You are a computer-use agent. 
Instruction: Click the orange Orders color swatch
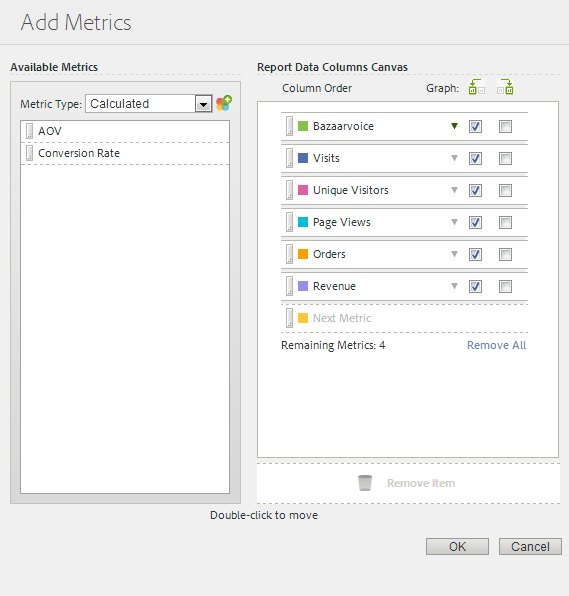(x=303, y=254)
